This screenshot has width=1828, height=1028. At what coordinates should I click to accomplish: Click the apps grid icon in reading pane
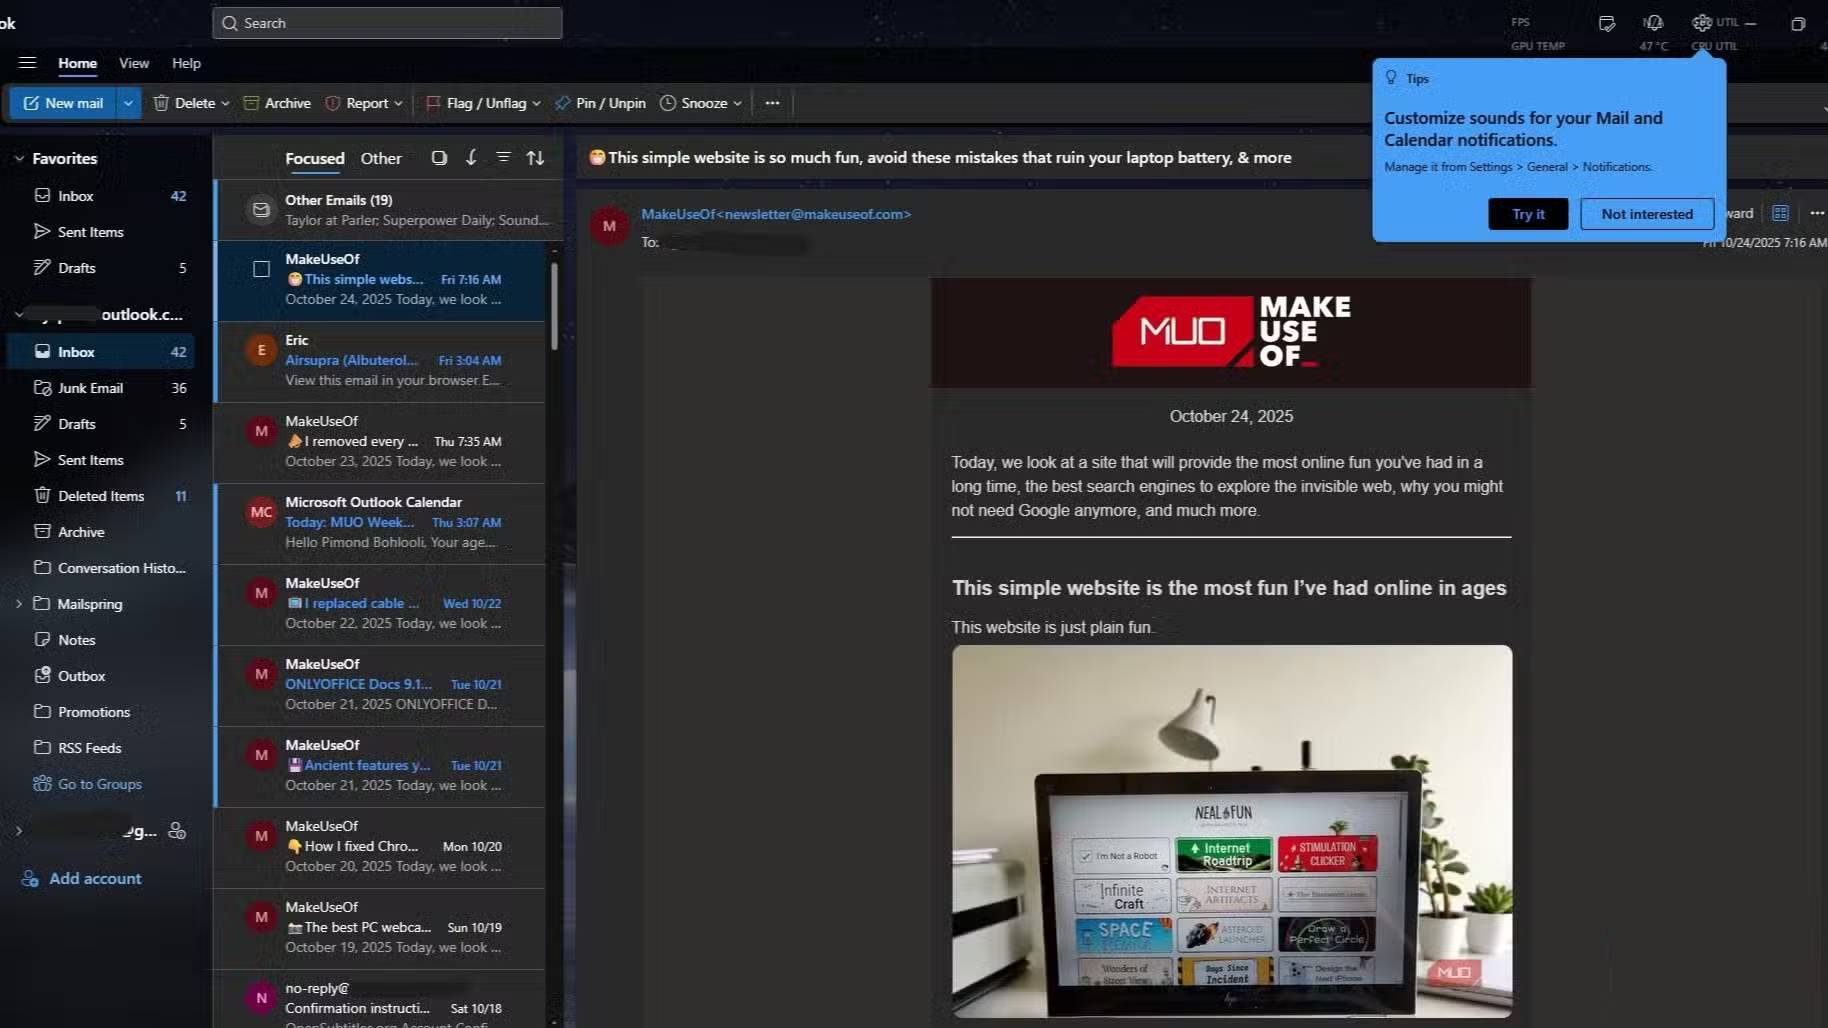click(x=1780, y=213)
